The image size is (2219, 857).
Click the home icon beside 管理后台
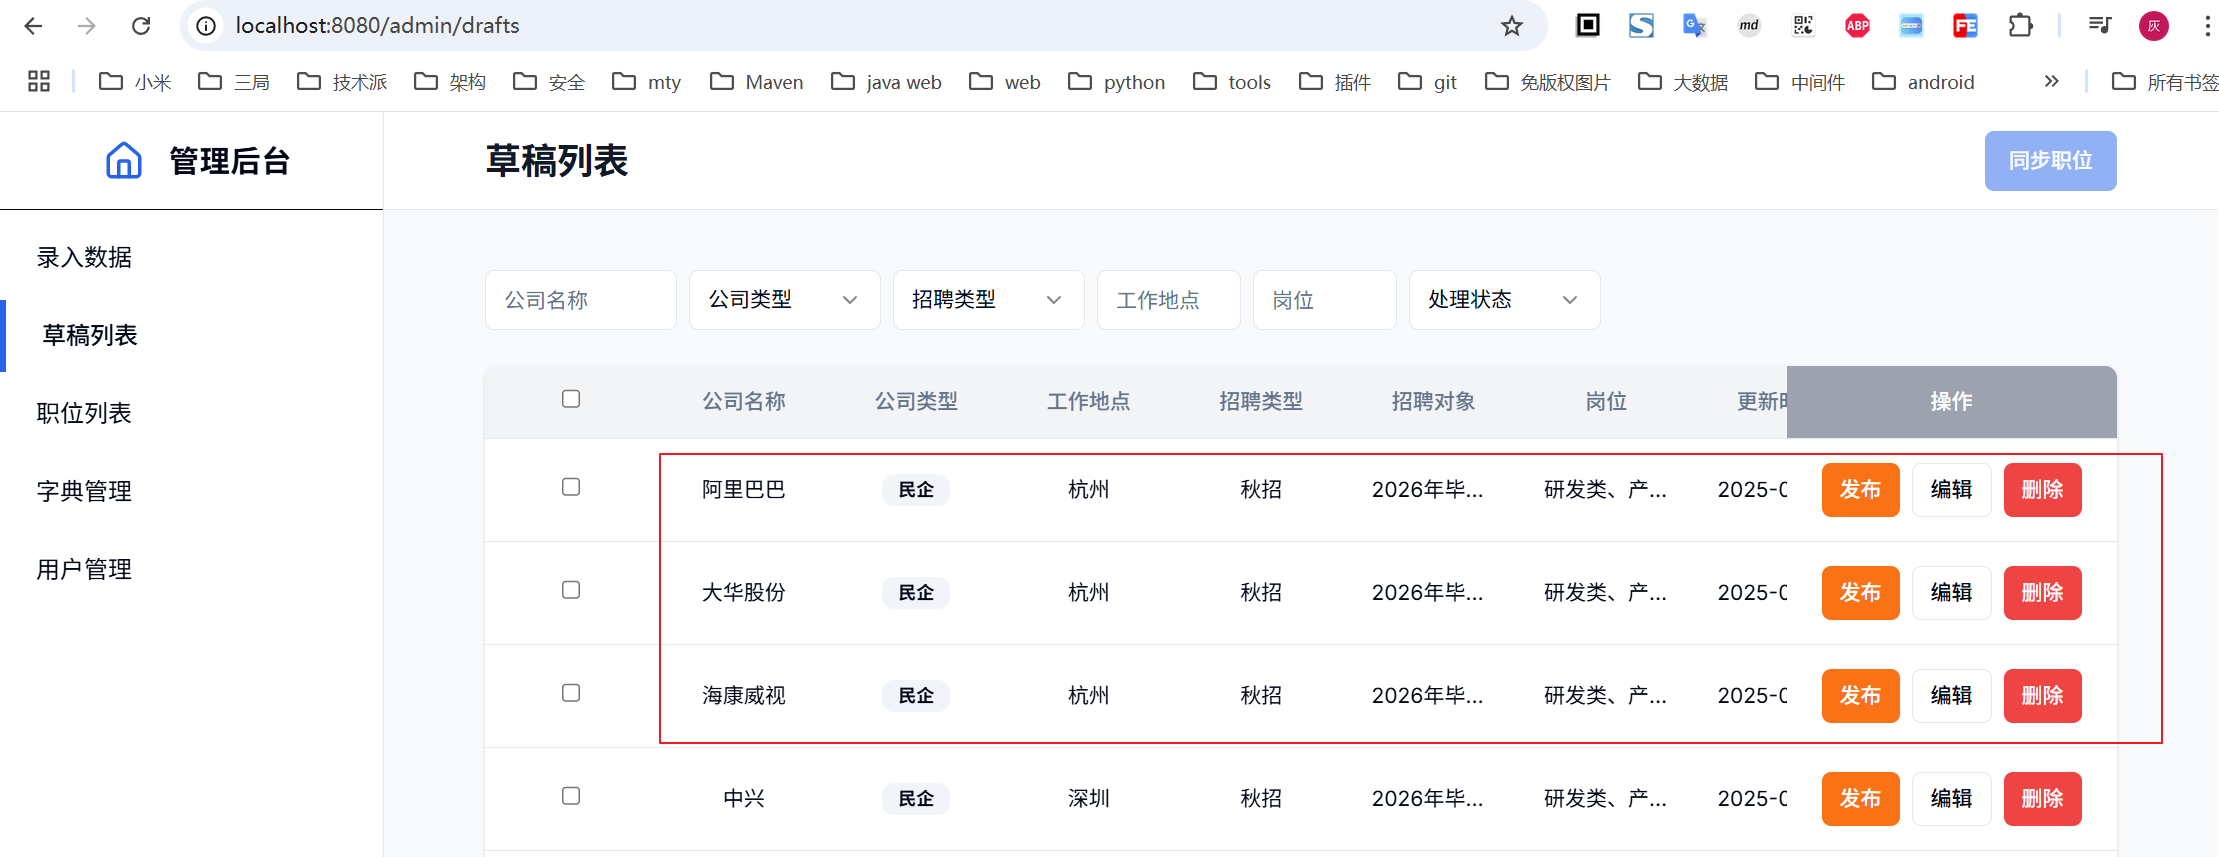(124, 160)
